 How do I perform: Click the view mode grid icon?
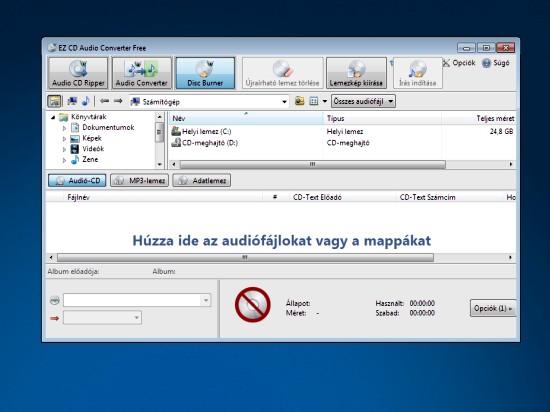(314, 101)
